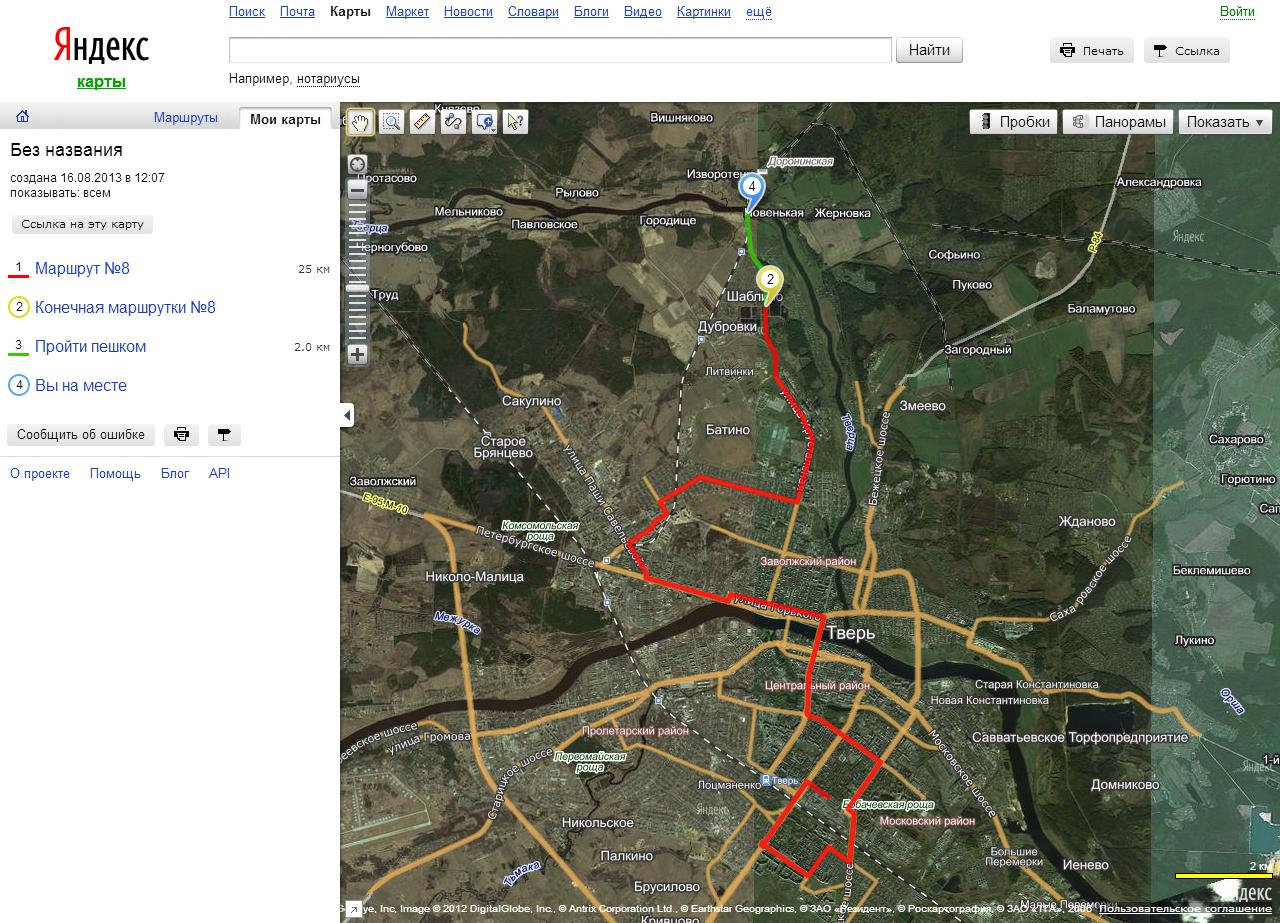1280x923 pixels.
Task: Select Конечная маршрутки №8 item
Action: tap(125, 307)
